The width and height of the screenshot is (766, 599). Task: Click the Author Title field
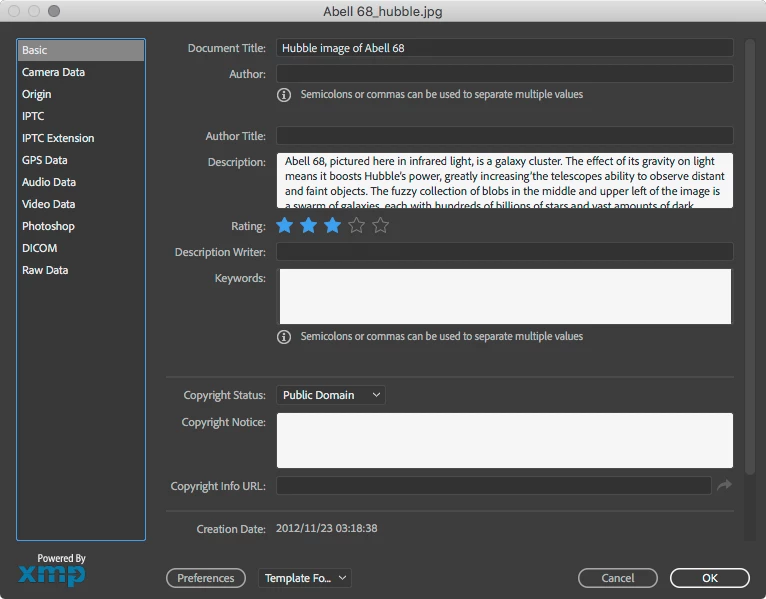click(505, 136)
